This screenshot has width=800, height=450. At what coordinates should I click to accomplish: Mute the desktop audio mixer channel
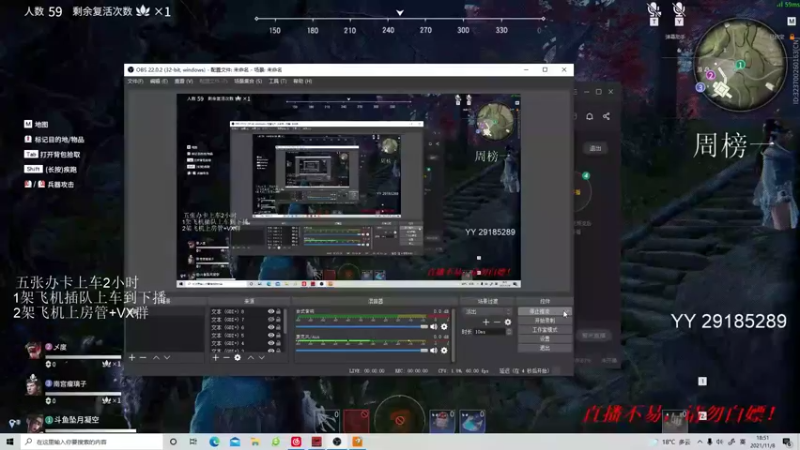(434, 327)
